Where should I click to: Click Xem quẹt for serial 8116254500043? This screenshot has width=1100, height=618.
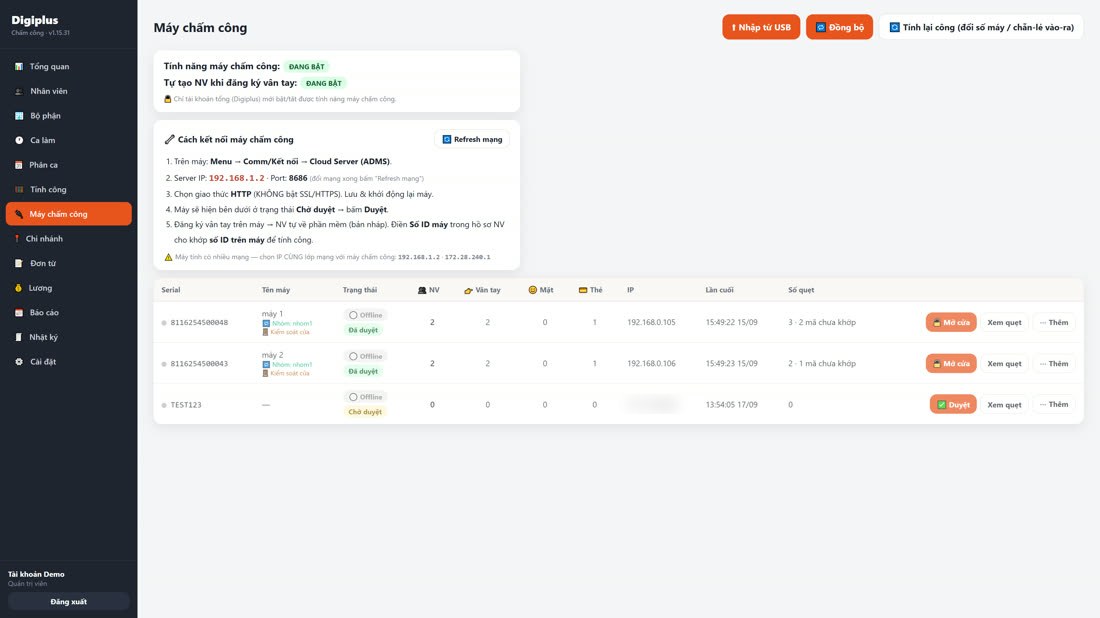[x=1005, y=363]
